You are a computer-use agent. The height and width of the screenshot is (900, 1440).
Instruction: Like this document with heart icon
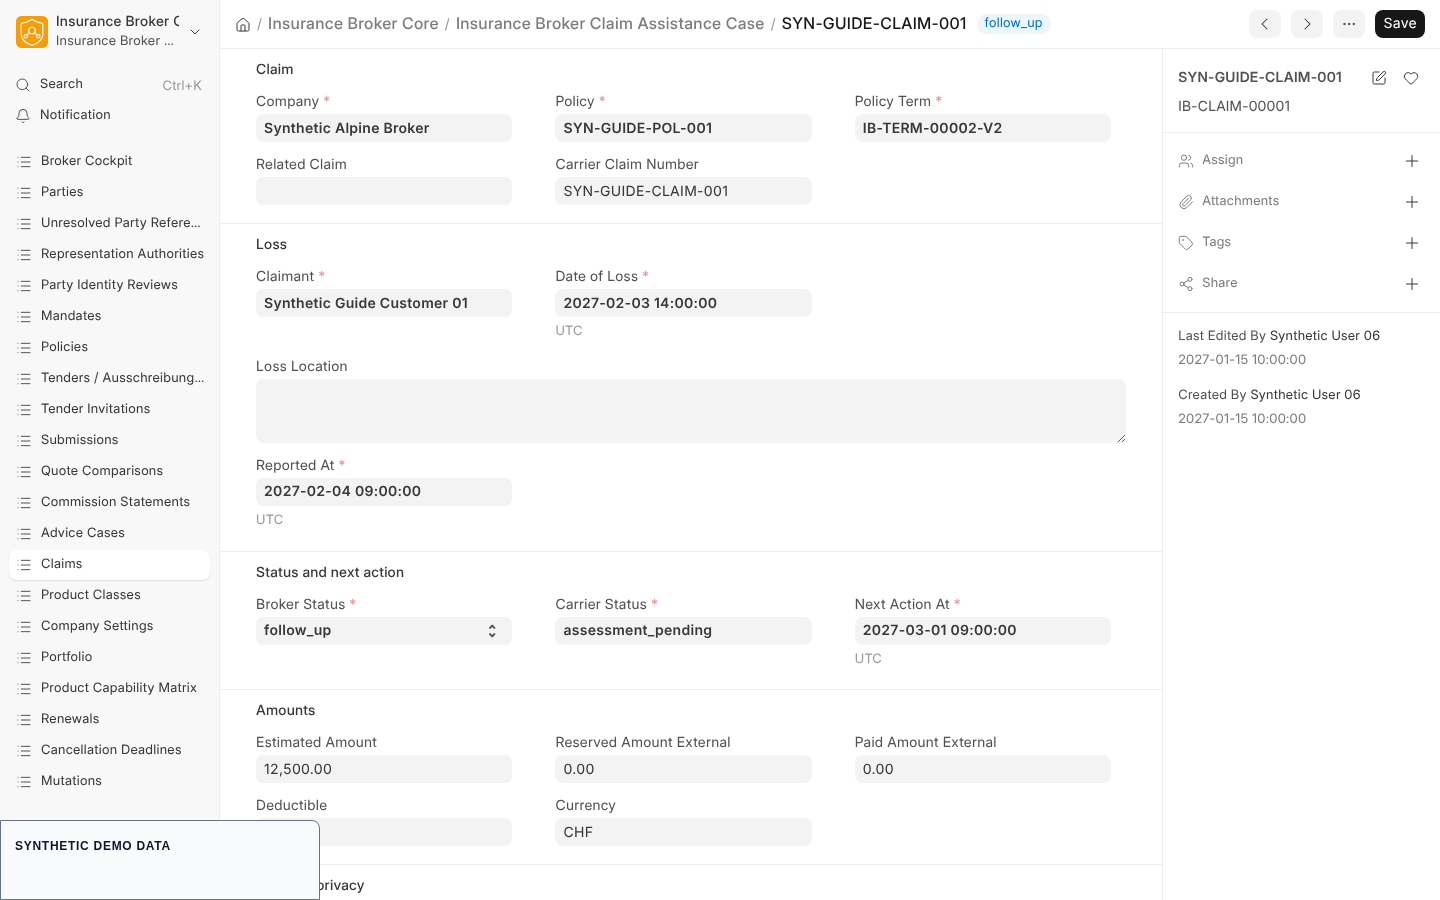1411,78
